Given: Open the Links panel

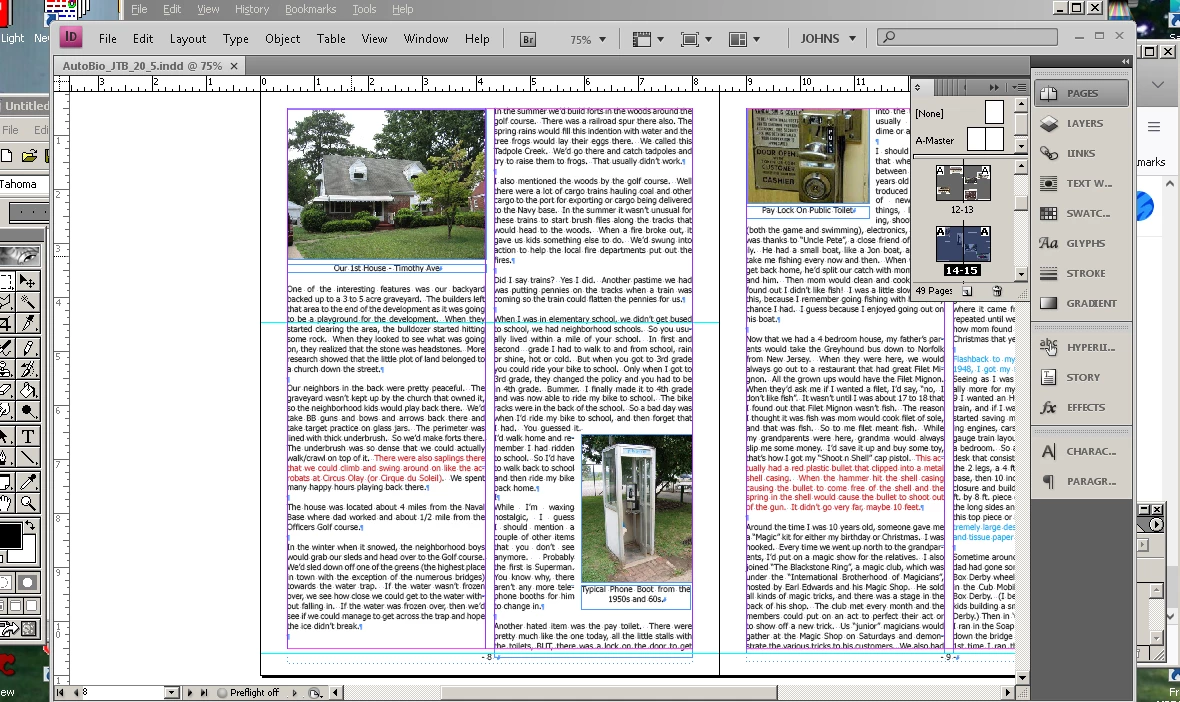Looking at the screenshot, I should [1081, 153].
